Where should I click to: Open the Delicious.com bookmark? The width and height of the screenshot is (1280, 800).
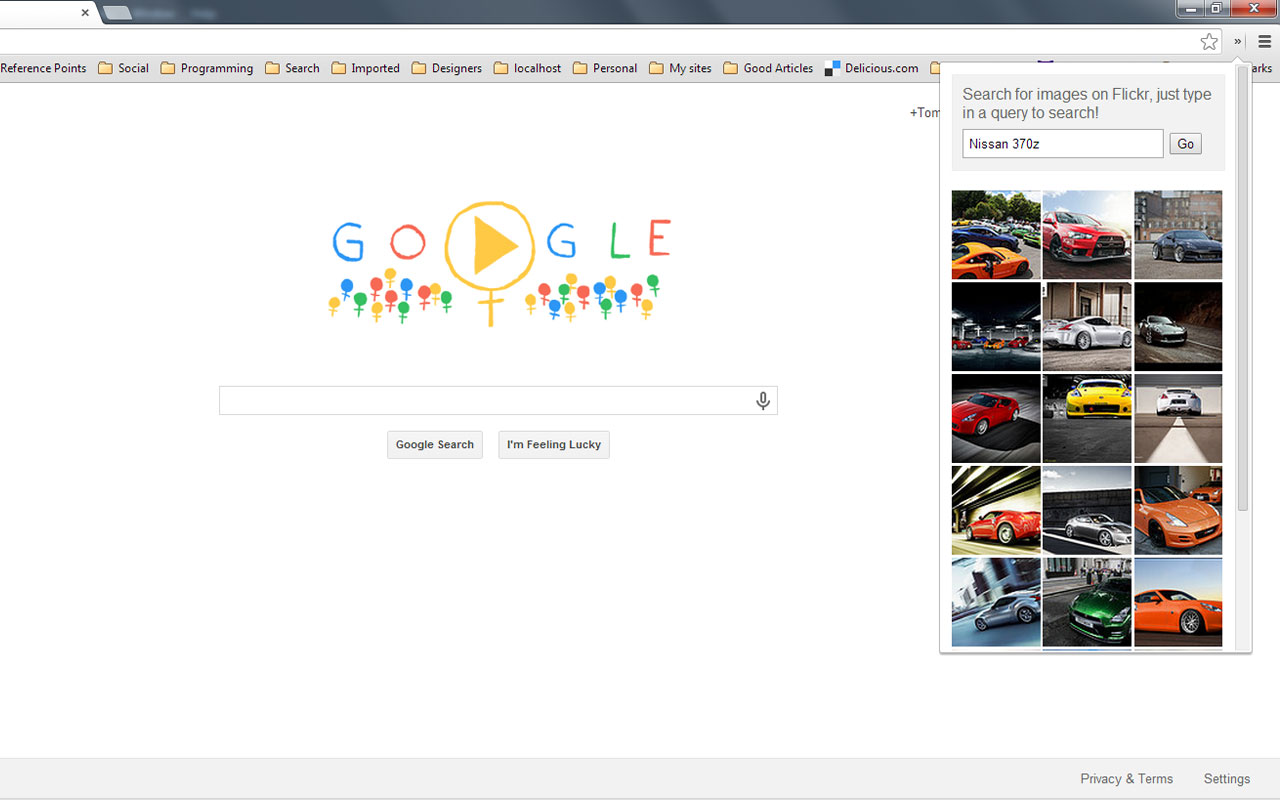(x=871, y=68)
